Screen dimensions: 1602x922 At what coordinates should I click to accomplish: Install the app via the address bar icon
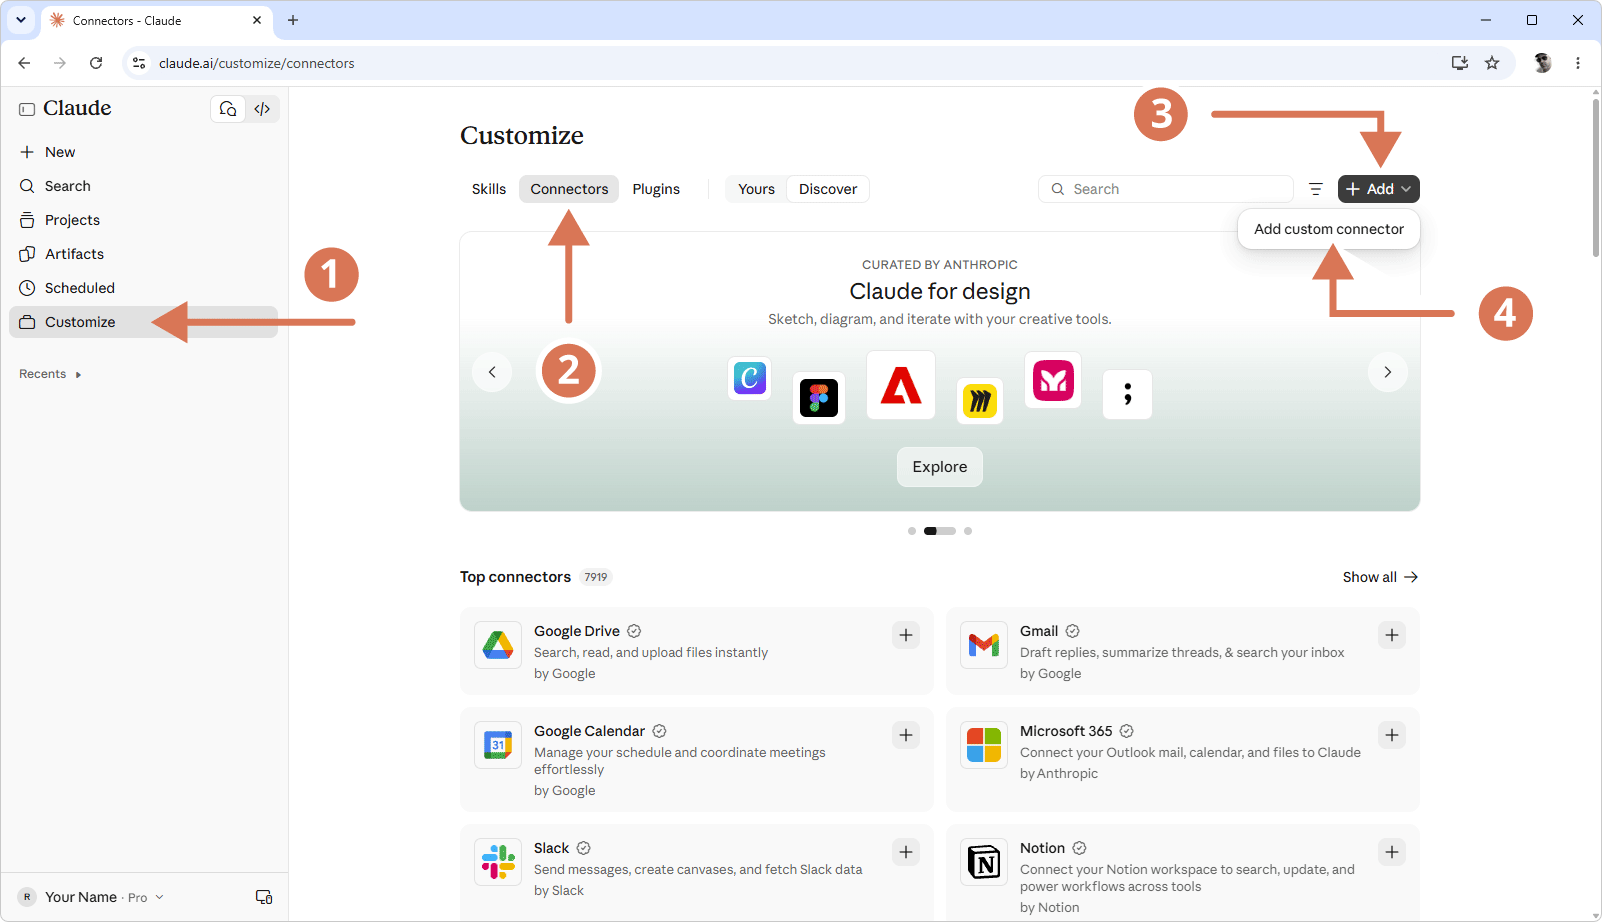click(x=1460, y=63)
